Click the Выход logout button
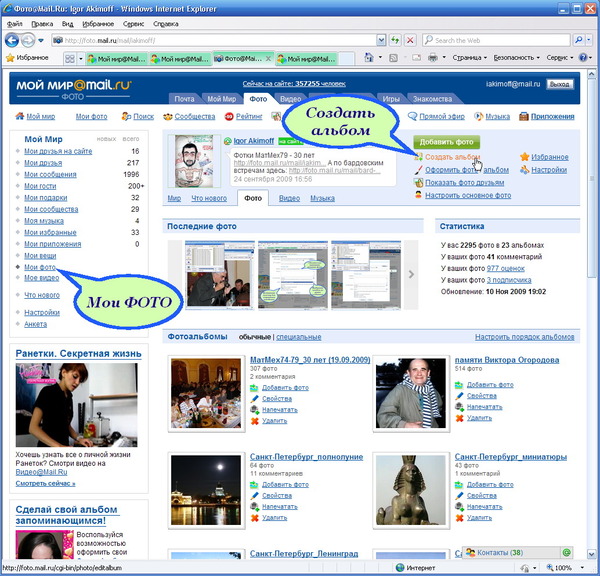 (x=559, y=84)
